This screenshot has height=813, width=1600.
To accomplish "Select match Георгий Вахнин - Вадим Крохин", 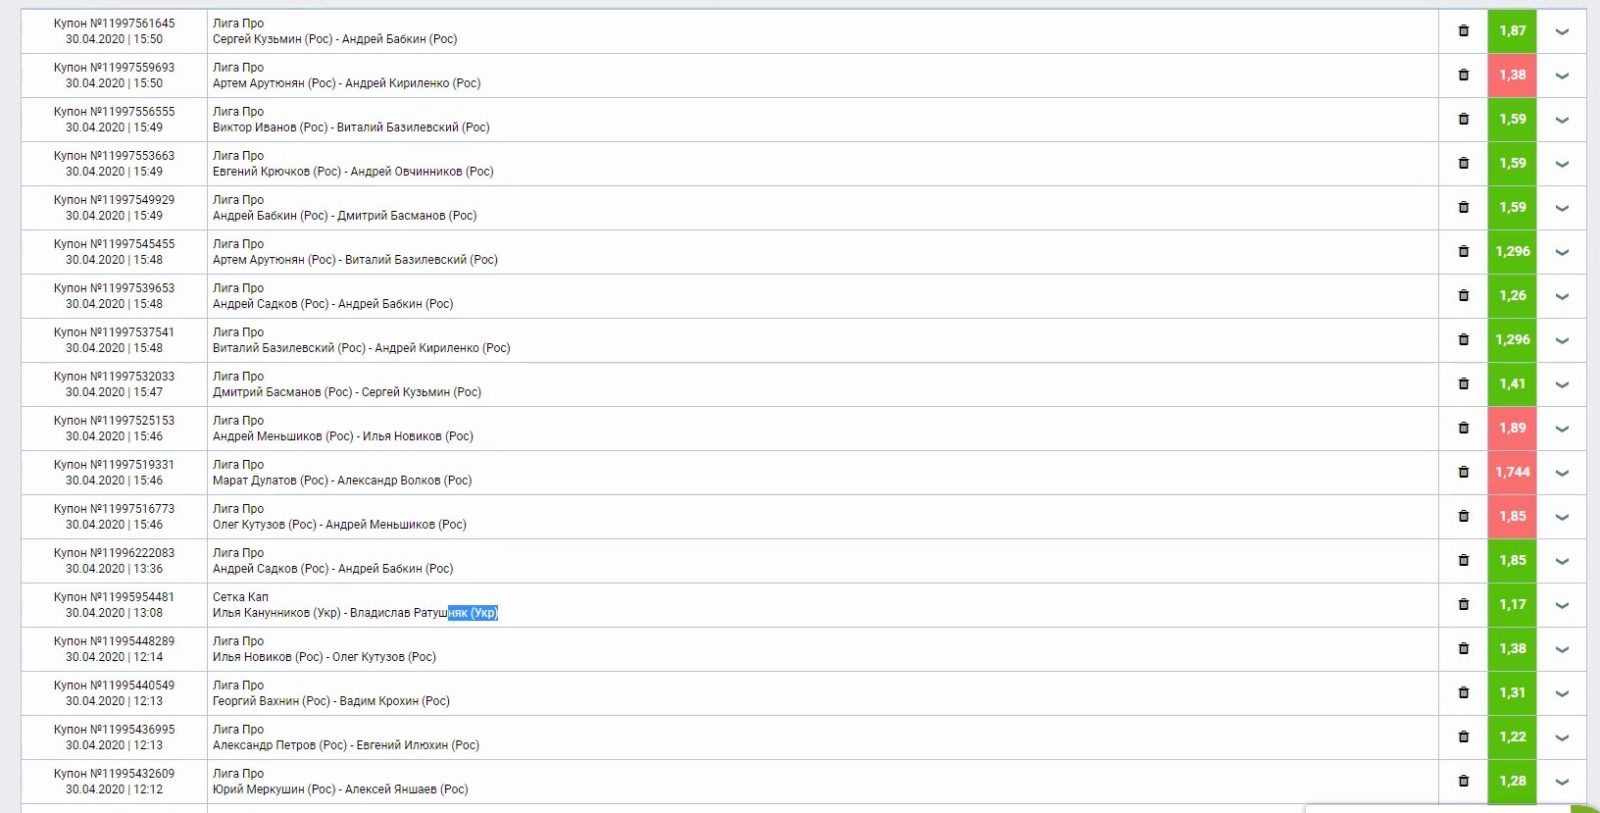I will [x=331, y=701].
